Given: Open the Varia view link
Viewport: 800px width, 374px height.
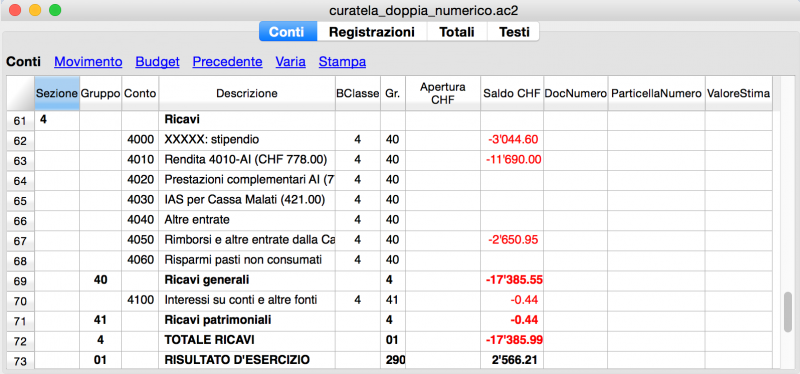Looking at the screenshot, I should pos(290,62).
